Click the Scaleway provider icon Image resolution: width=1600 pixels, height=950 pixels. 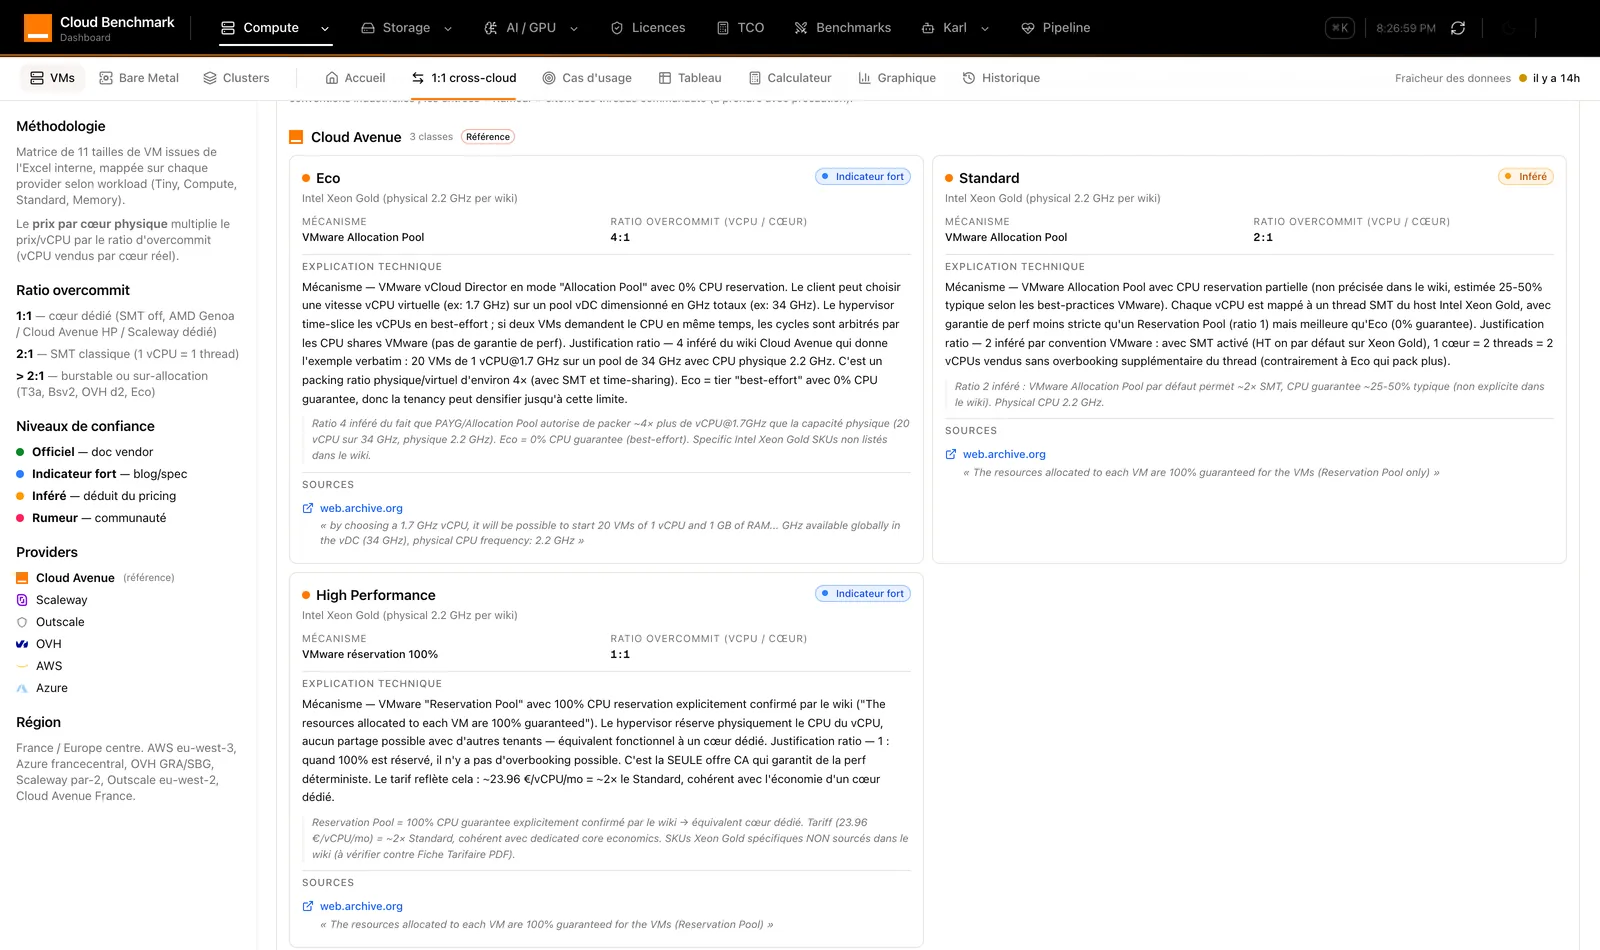tap(22, 600)
